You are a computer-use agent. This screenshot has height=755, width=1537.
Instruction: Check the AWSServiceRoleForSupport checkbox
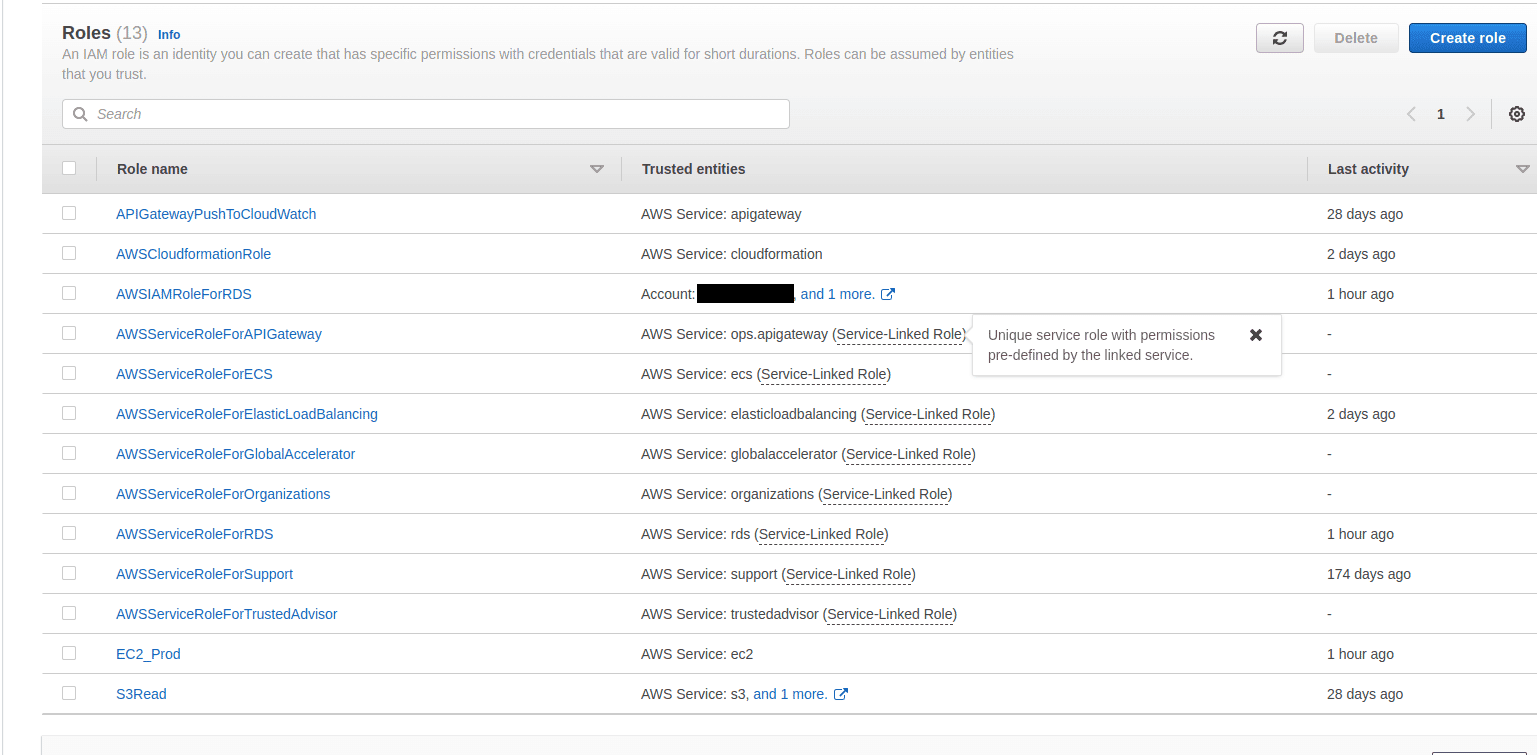(69, 573)
